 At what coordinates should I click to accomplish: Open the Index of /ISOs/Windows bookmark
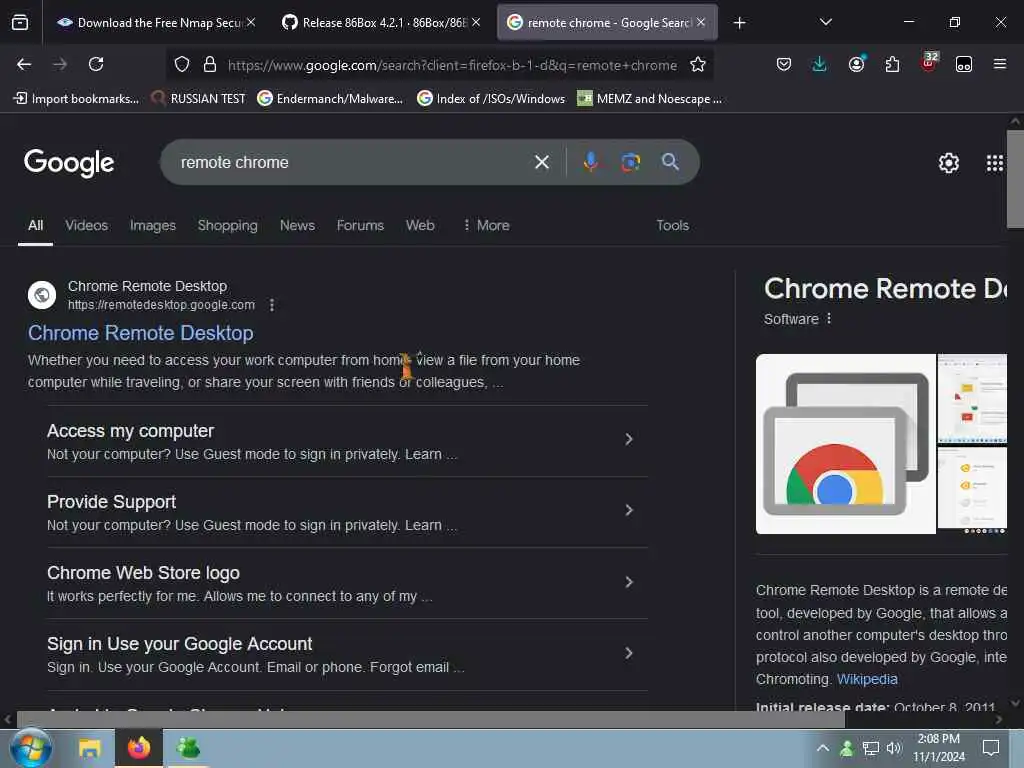tap(491, 99)
